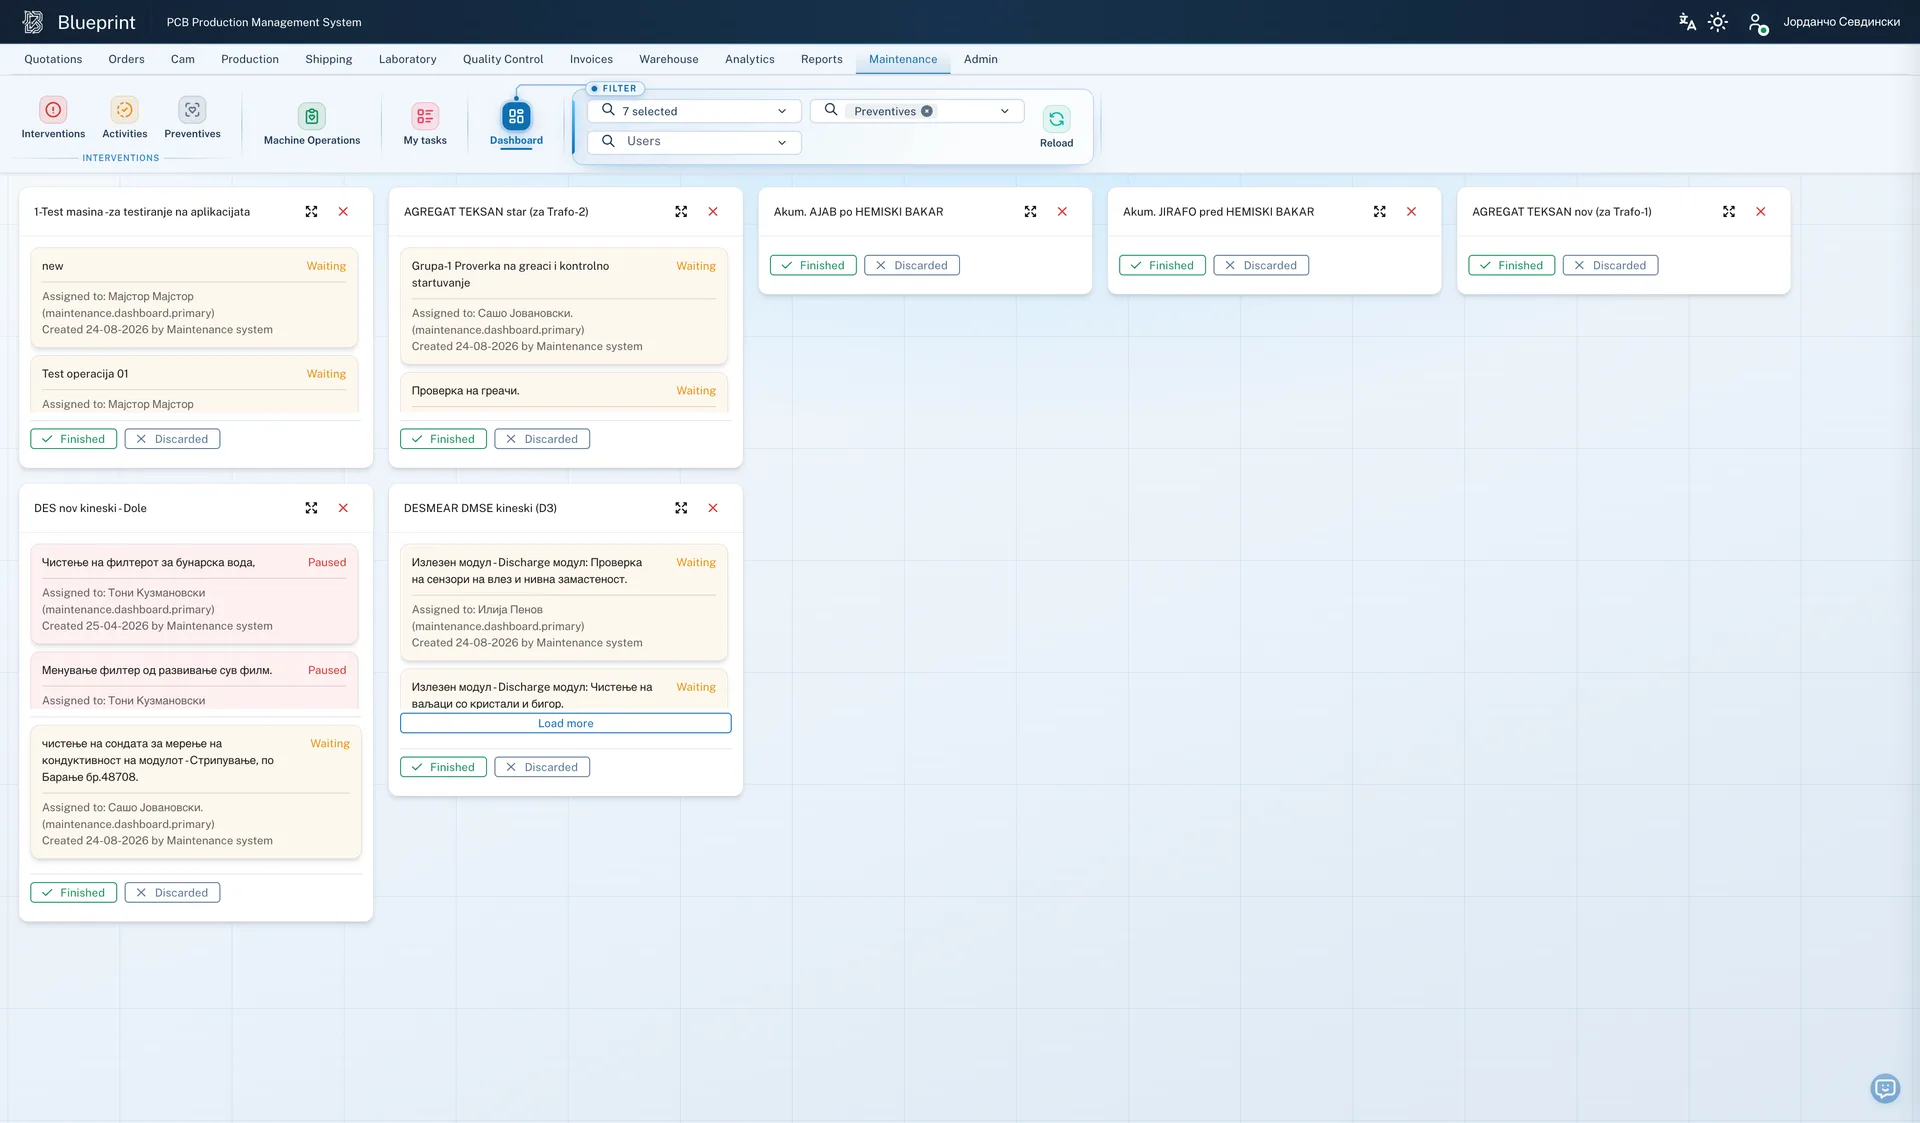Toggle Discarded filter in AGREGAT TEKSAN star card

542,439
